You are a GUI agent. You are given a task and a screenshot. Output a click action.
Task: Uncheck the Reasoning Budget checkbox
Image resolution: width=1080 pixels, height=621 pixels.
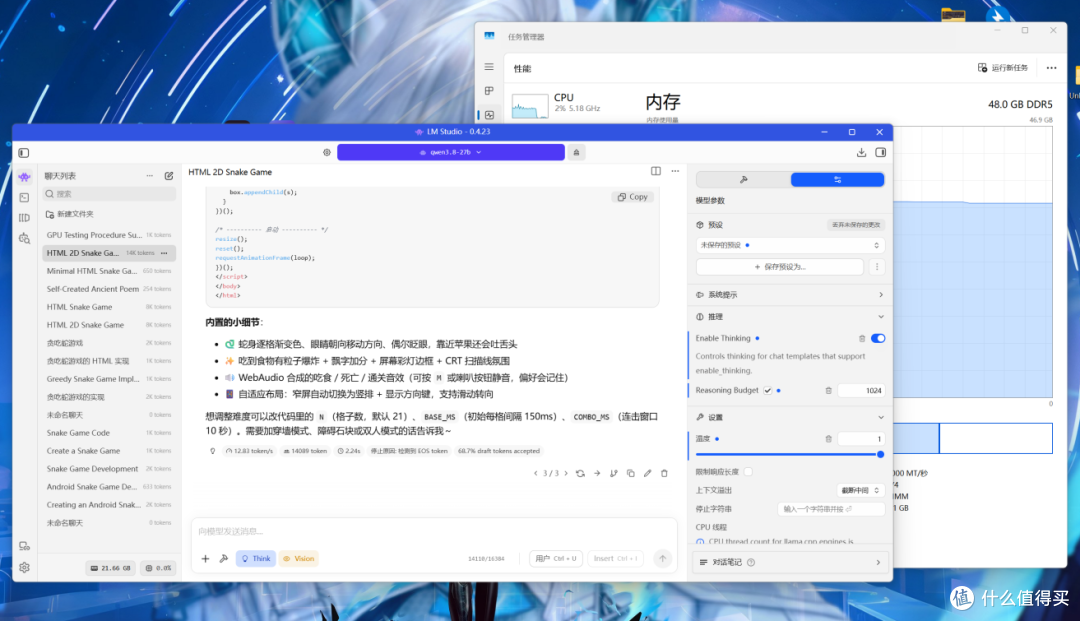click(x=768, y=390)
